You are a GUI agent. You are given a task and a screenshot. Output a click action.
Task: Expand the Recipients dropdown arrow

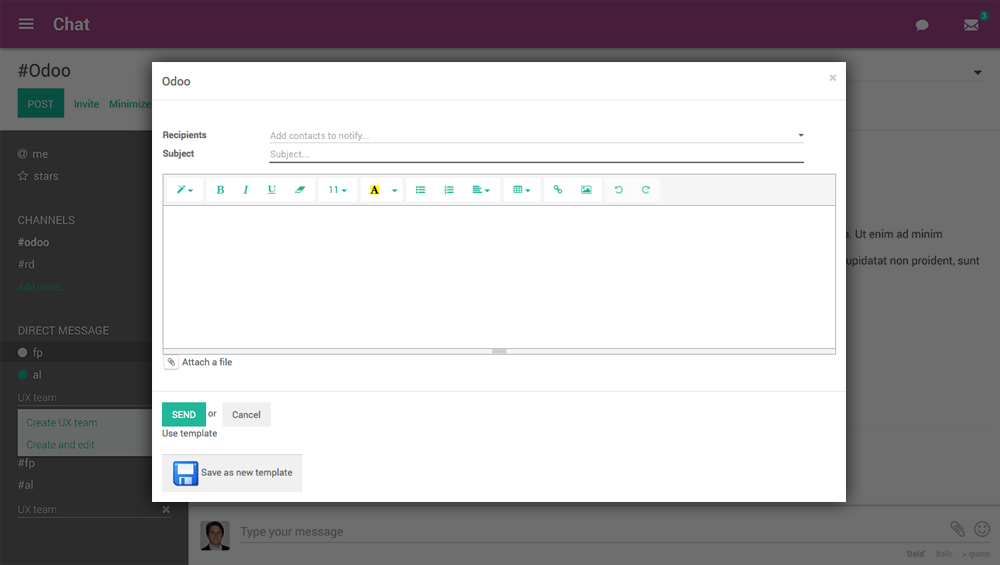click(x=801, y=135)
